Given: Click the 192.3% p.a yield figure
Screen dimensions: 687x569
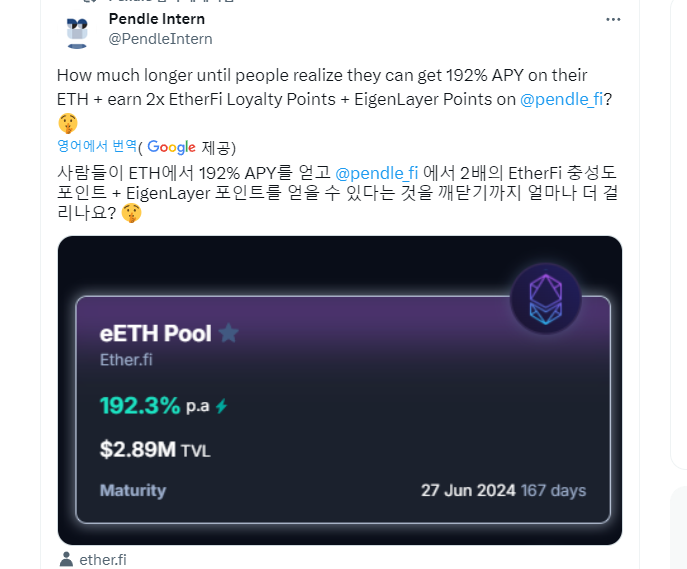Looking at the screenshot, I should click(155, 406).
